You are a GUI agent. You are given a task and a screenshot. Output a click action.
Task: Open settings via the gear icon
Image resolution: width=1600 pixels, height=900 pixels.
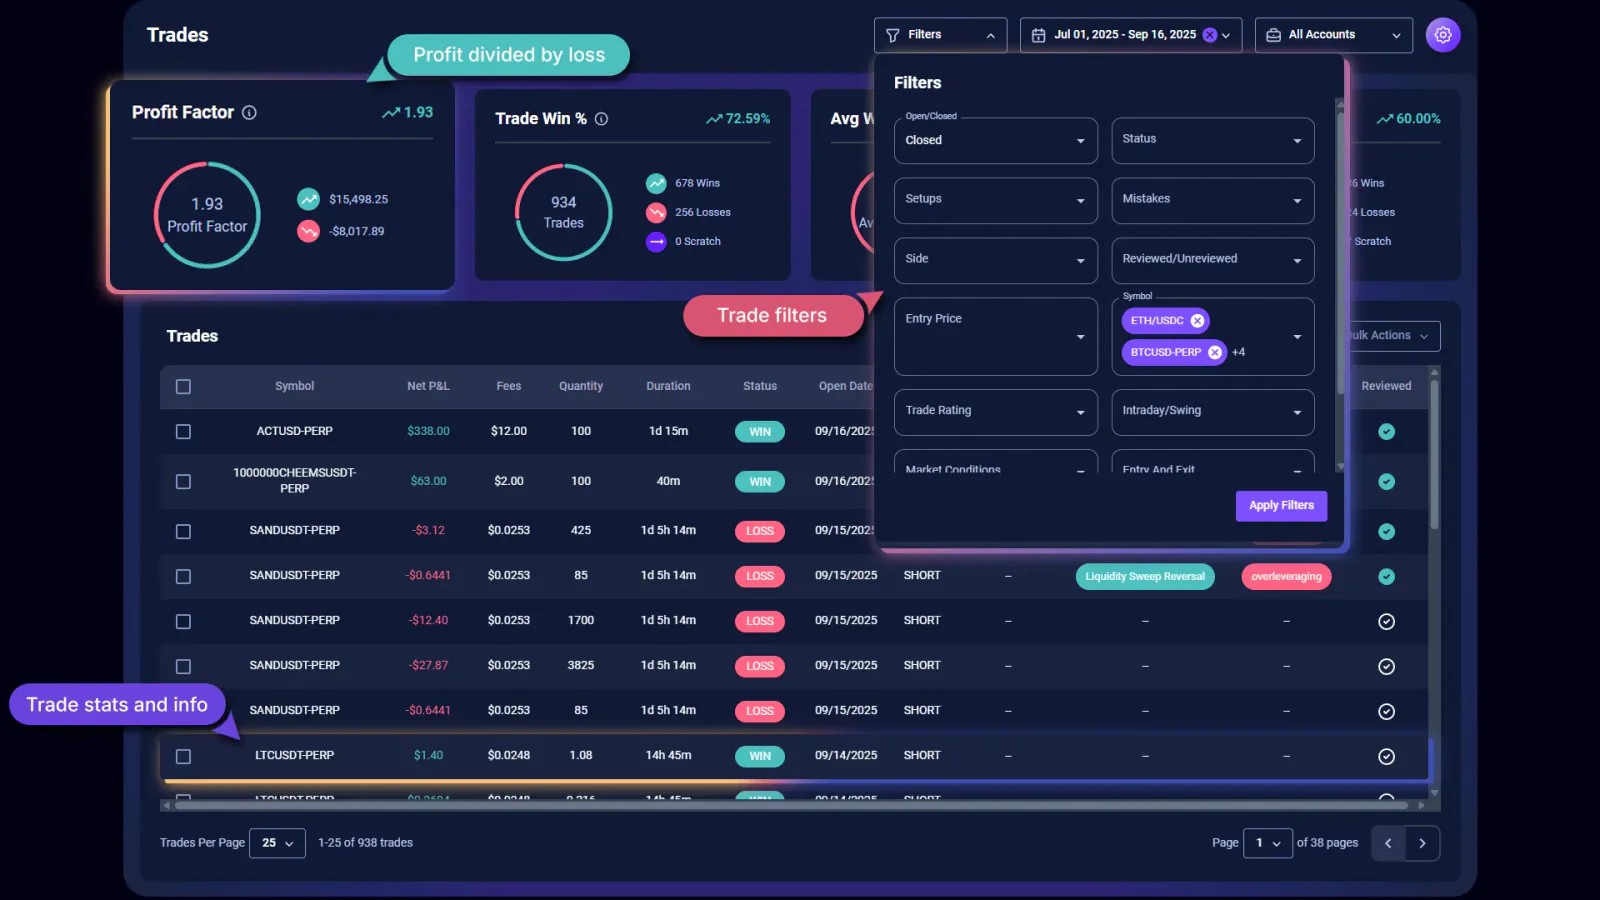coord(1442,34)
